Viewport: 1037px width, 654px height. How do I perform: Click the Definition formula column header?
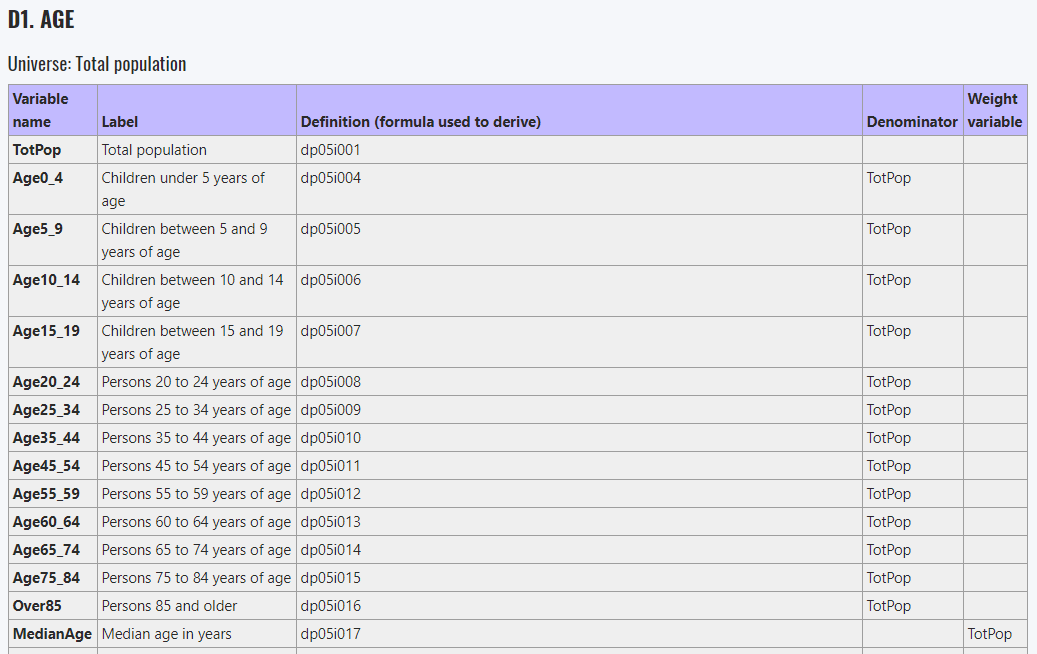click(x=420, y=122)
